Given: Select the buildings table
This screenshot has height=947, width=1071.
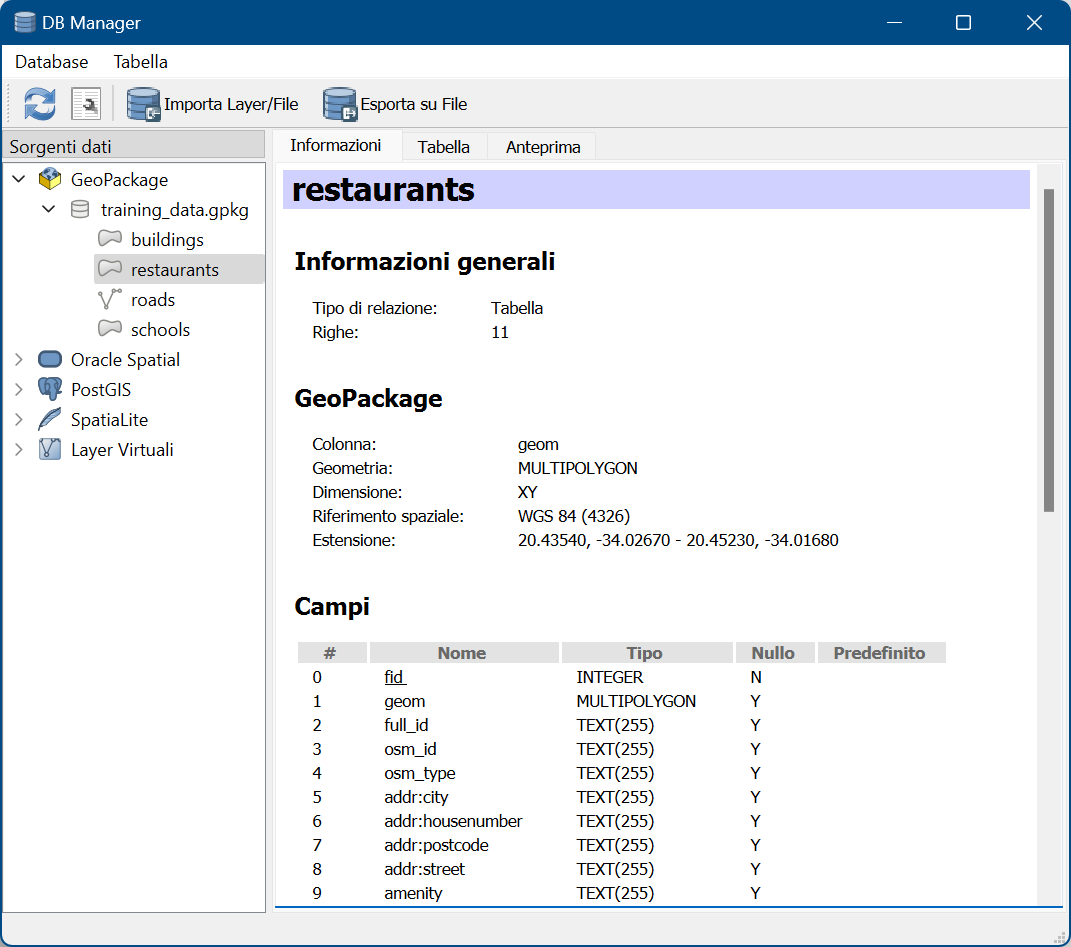Looking at the screenshot, I should pyautogui.click(x=167, y=240).
